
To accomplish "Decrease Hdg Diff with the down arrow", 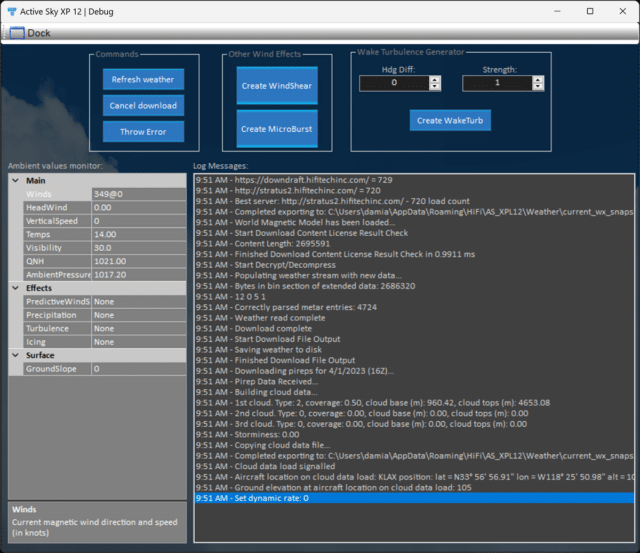I will [434, 88].
